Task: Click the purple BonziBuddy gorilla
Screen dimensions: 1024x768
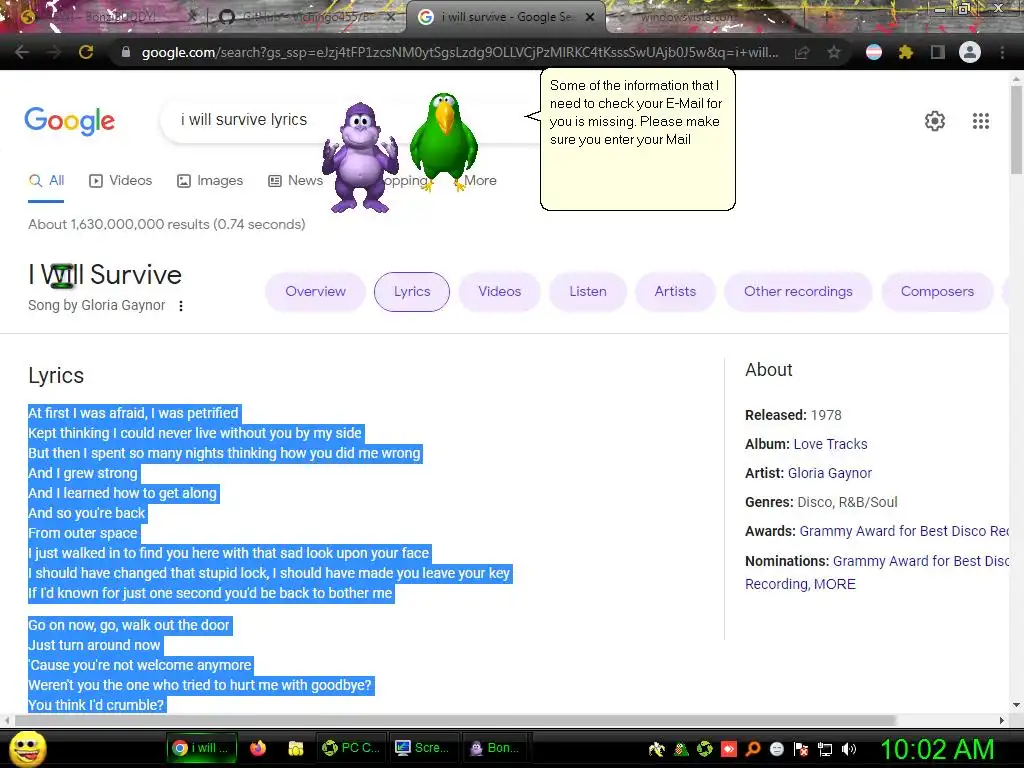Action: 360,158
